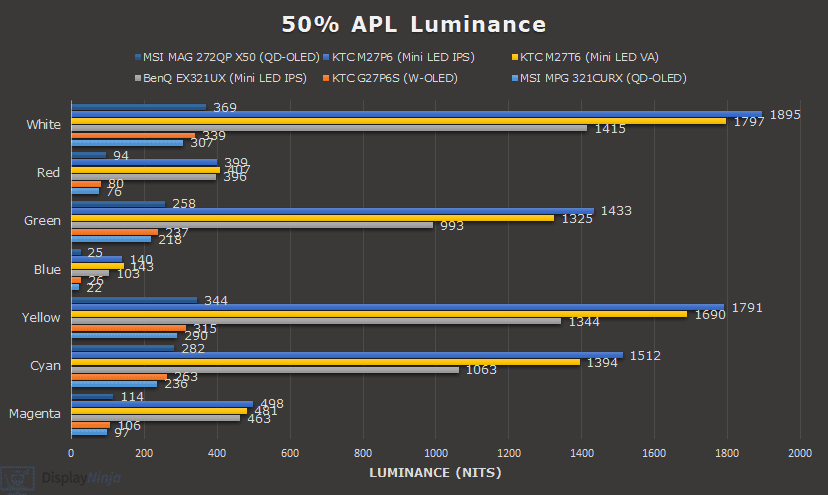
Task: Click the 1690 Yellow data label
Action: (710, 315)
